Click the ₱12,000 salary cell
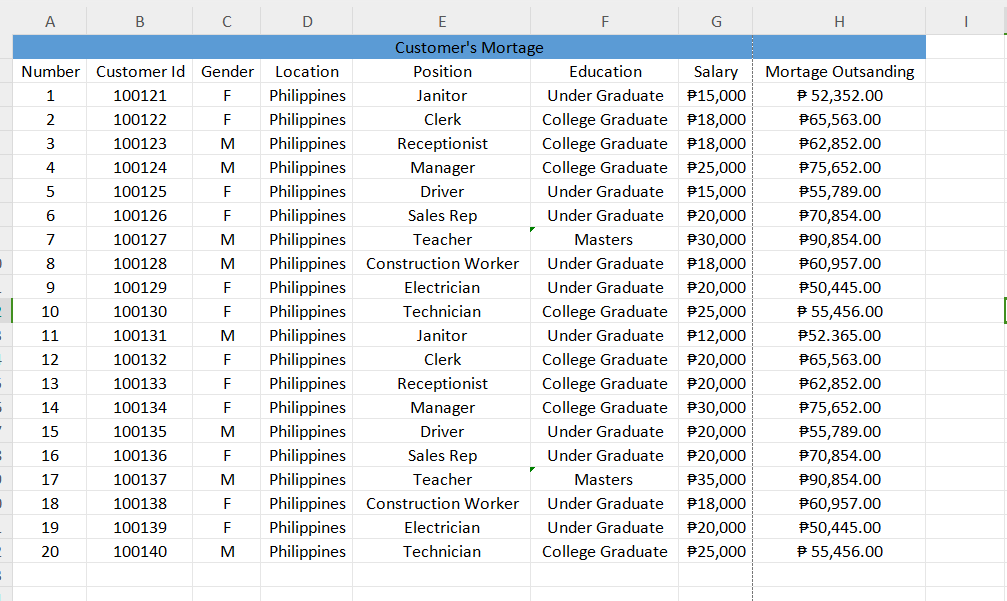The height and width of the screenshot is (601, 1007). tap(716, 335)
